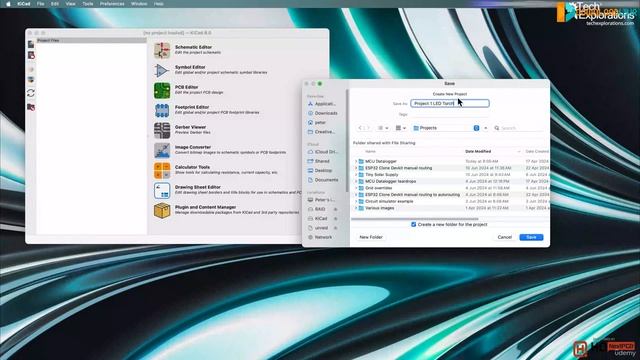Open the list view options dropdown
This screenshot has width=640, height=360.
tap(382, 128)
